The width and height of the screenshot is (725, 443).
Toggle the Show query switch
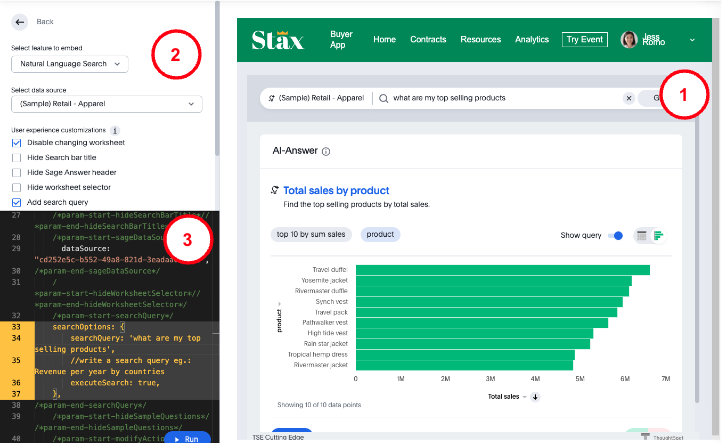click(x=615, y=235)
